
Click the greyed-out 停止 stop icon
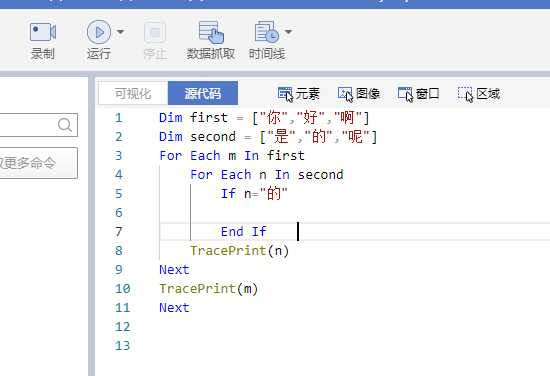point(155,33)
